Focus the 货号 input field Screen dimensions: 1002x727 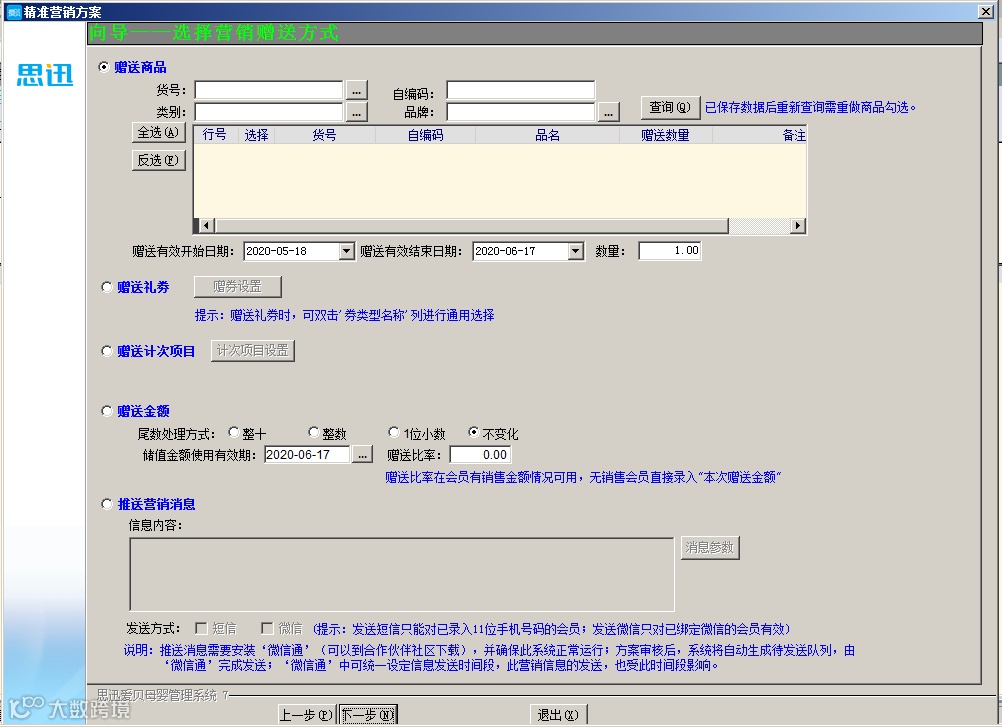coord(269,91)
